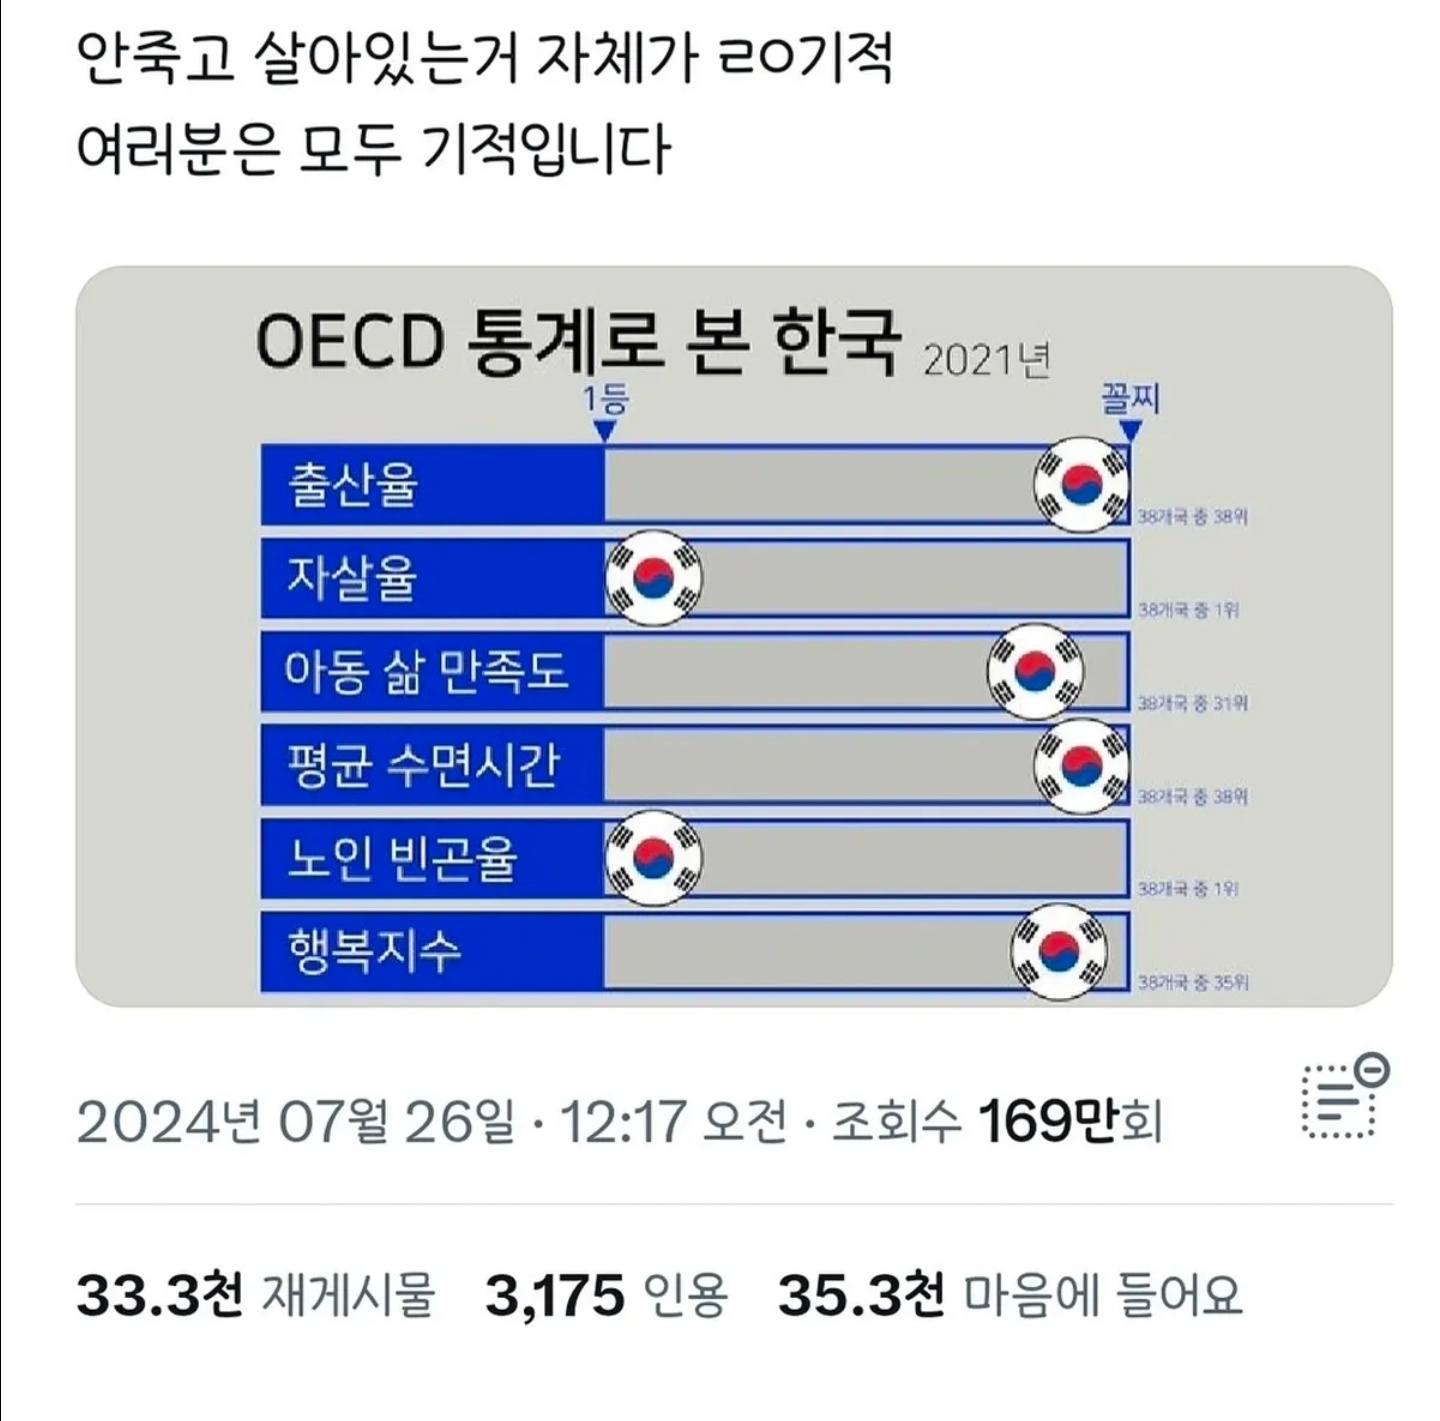The width and height of the screenshot is (1440, 1421).
Task: Open the 33.3천 재게시물 list
Action: 256,1295
